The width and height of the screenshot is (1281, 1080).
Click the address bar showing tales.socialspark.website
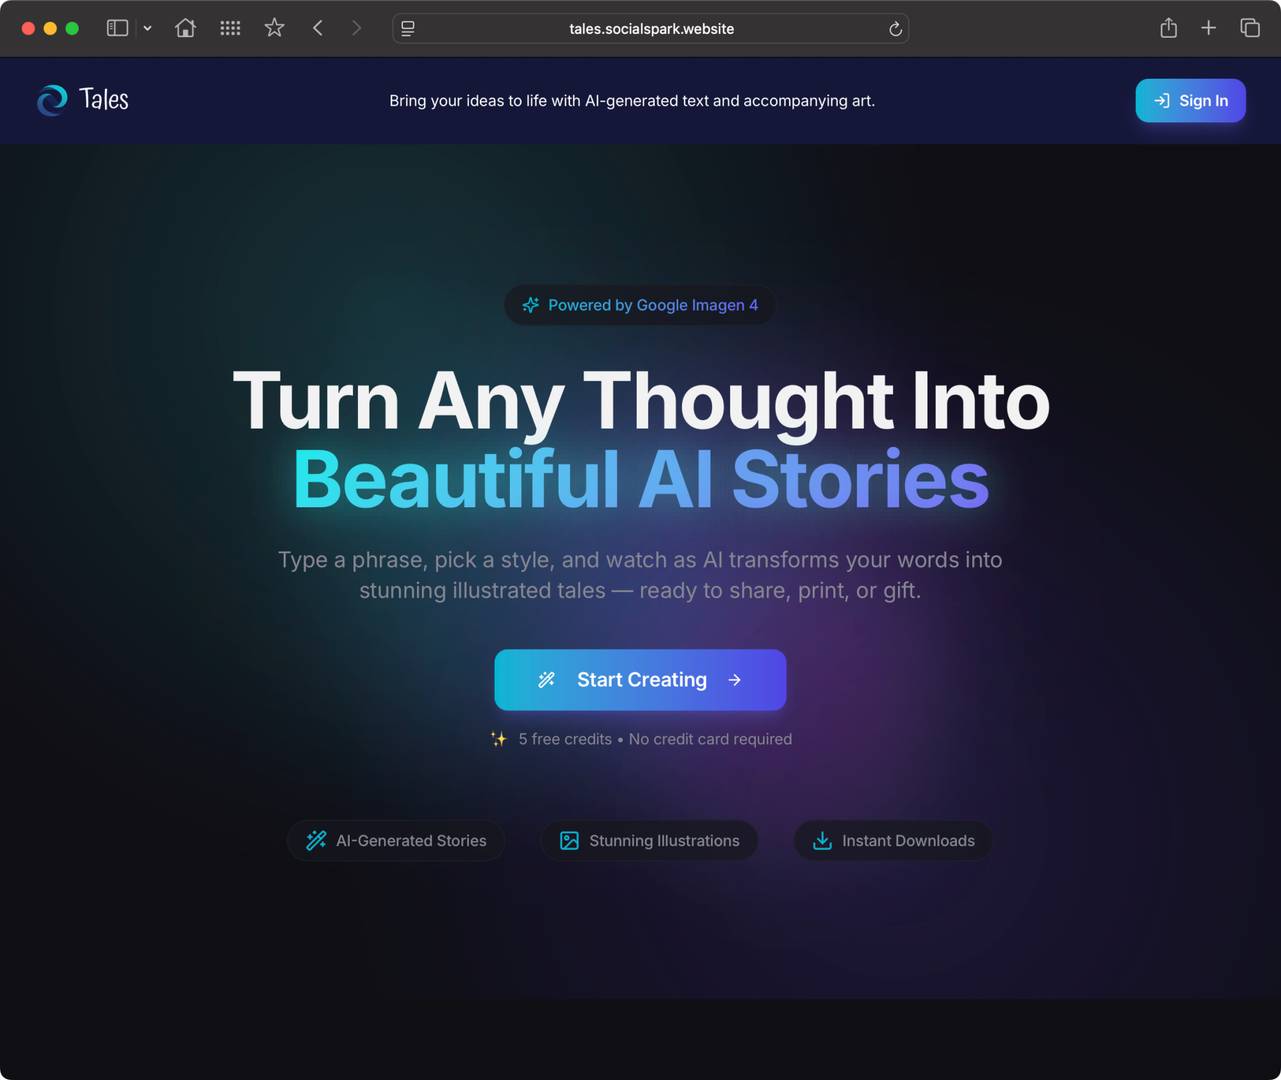click(650, 28)
